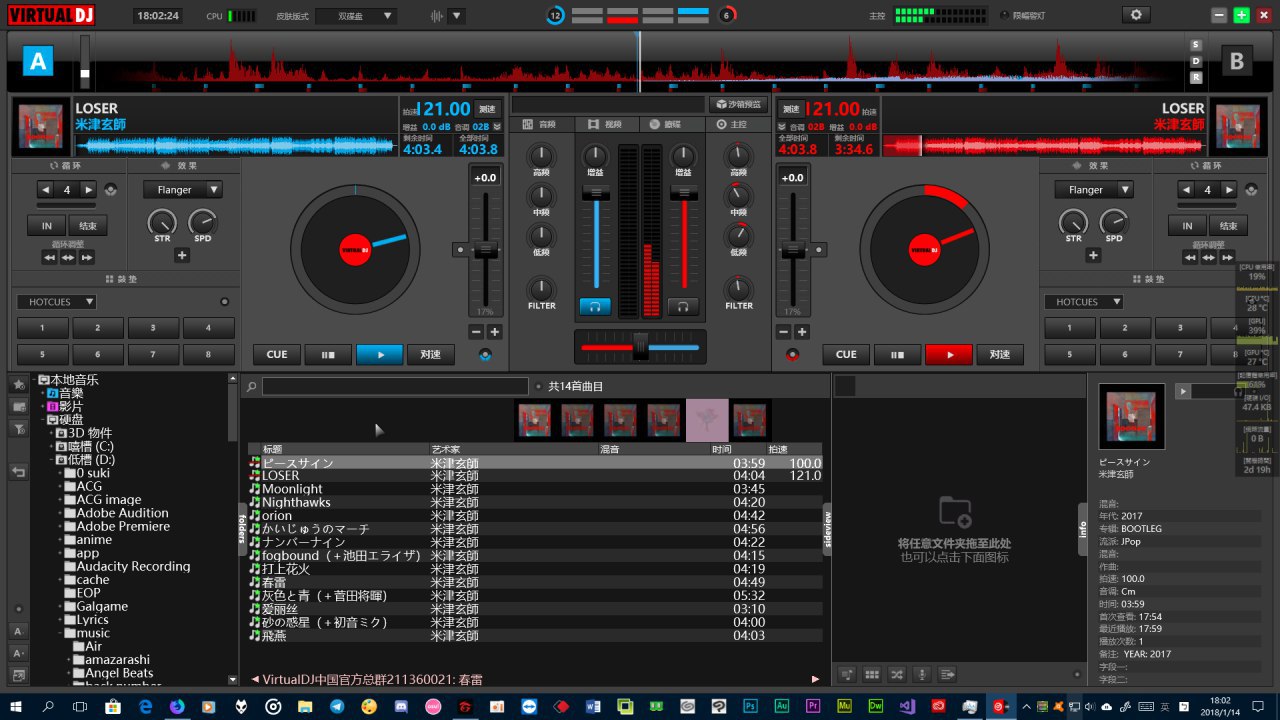Switch to the 主控 mixer tab
Viewport: 1280px width, 720px height.
pyautogui.click(x=733, y=125)
